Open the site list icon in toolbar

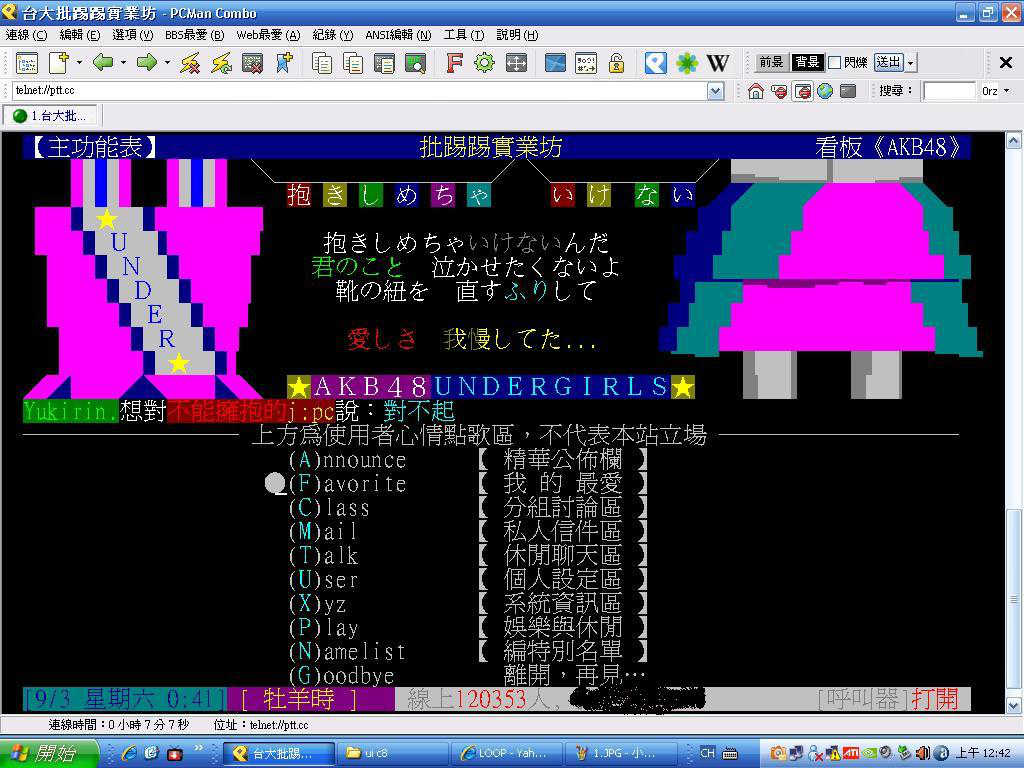click(x=27, y=63)
